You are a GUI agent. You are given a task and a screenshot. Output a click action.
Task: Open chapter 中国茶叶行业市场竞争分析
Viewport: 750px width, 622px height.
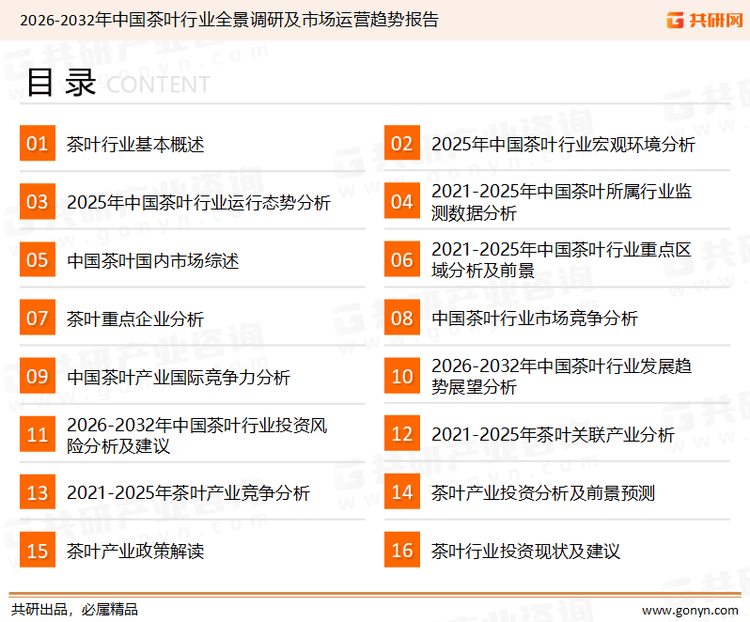[534, 319]
